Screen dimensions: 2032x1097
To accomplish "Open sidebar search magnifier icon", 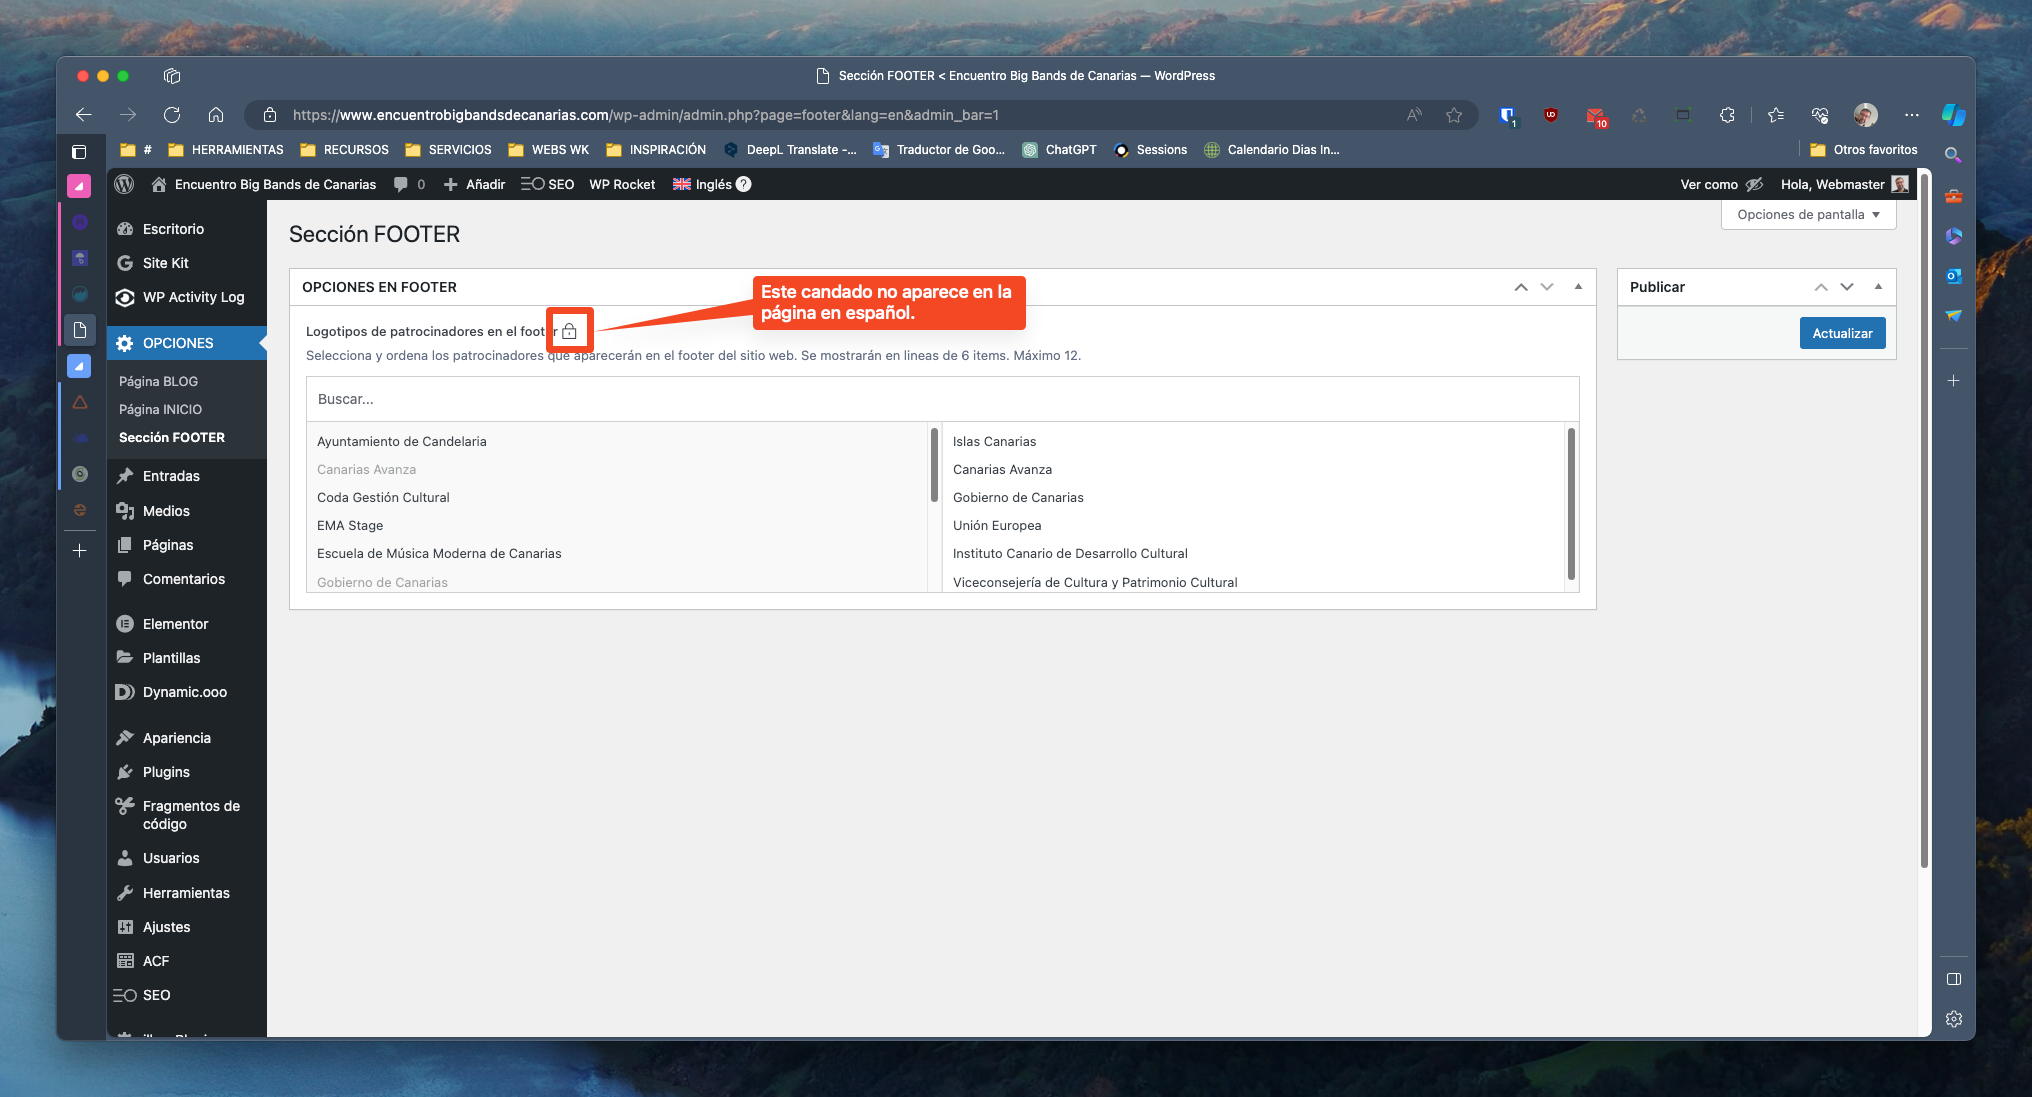I will coord(1953,155).
